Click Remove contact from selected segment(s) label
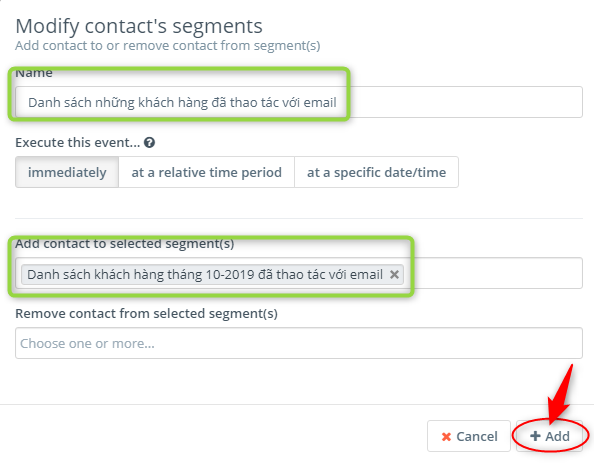 (146, 314)
